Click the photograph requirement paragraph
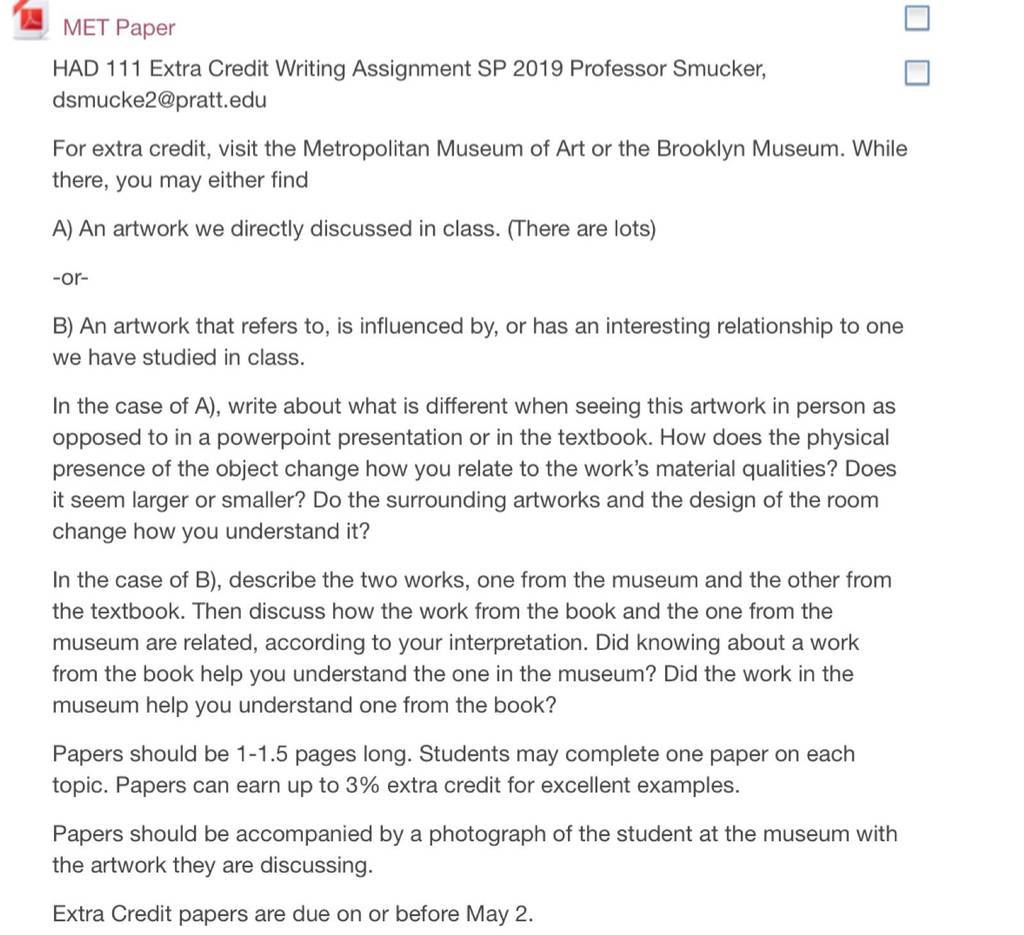1024x935 pixels. coord(475,849)
